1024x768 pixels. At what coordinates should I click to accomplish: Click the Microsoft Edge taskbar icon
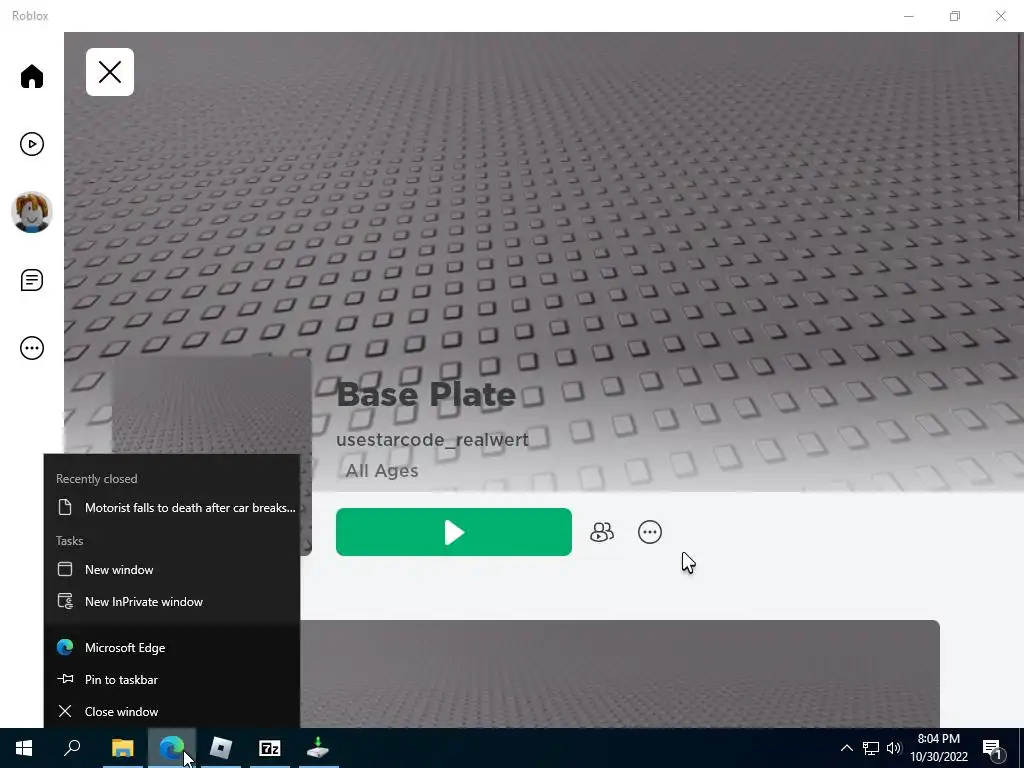pos(172,748)
